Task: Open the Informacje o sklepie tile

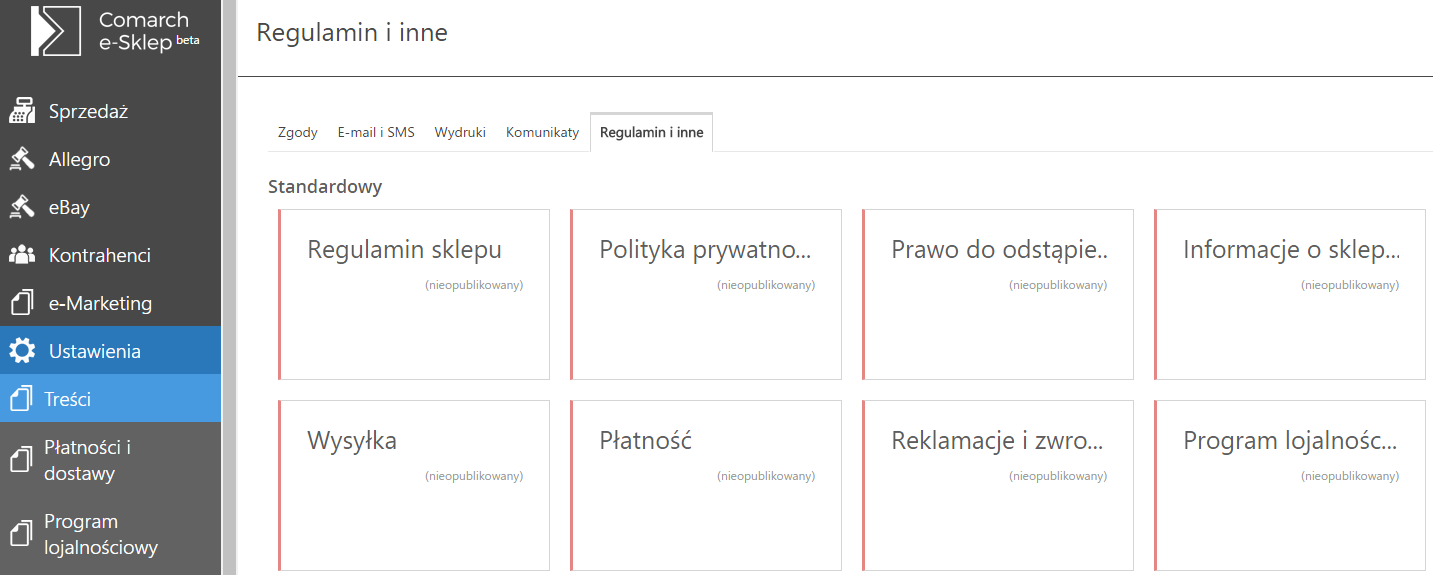Action: click(x=1290, y=294)
